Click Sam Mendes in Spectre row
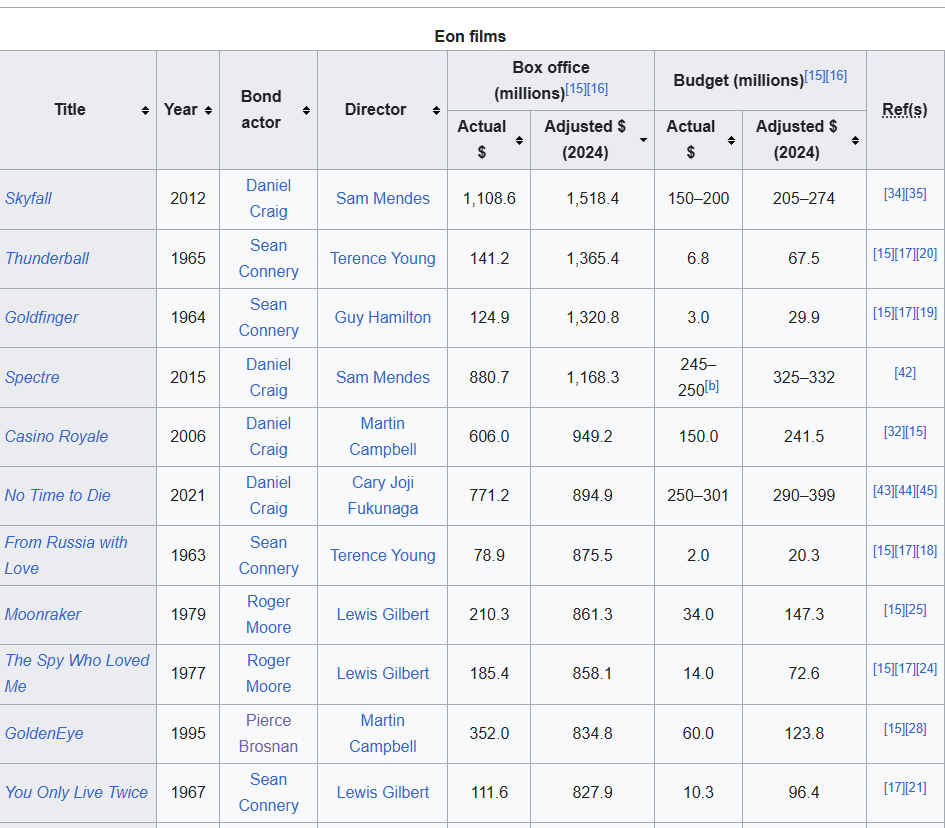This screenshot has height=828, width=945. click(383, 377)
